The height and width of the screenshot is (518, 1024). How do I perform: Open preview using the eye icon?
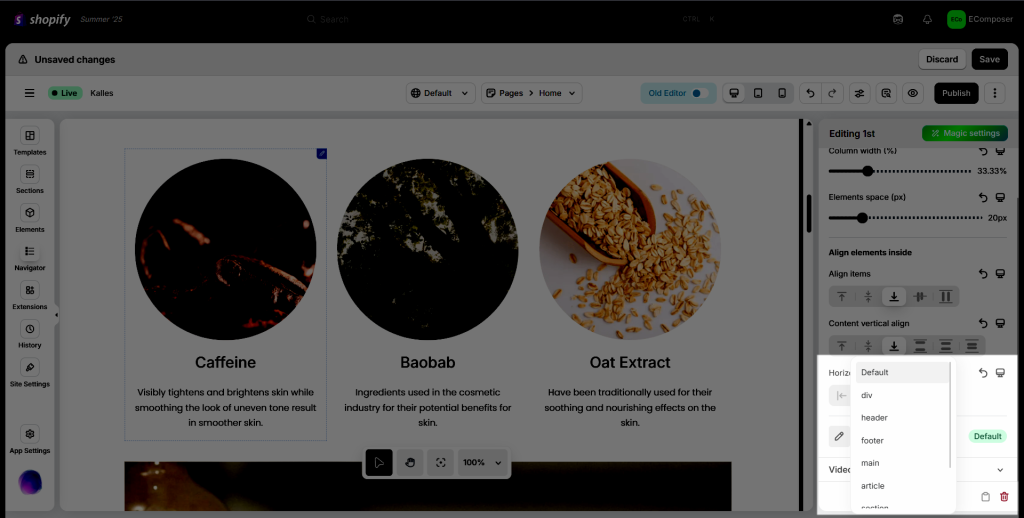[912, 93]
